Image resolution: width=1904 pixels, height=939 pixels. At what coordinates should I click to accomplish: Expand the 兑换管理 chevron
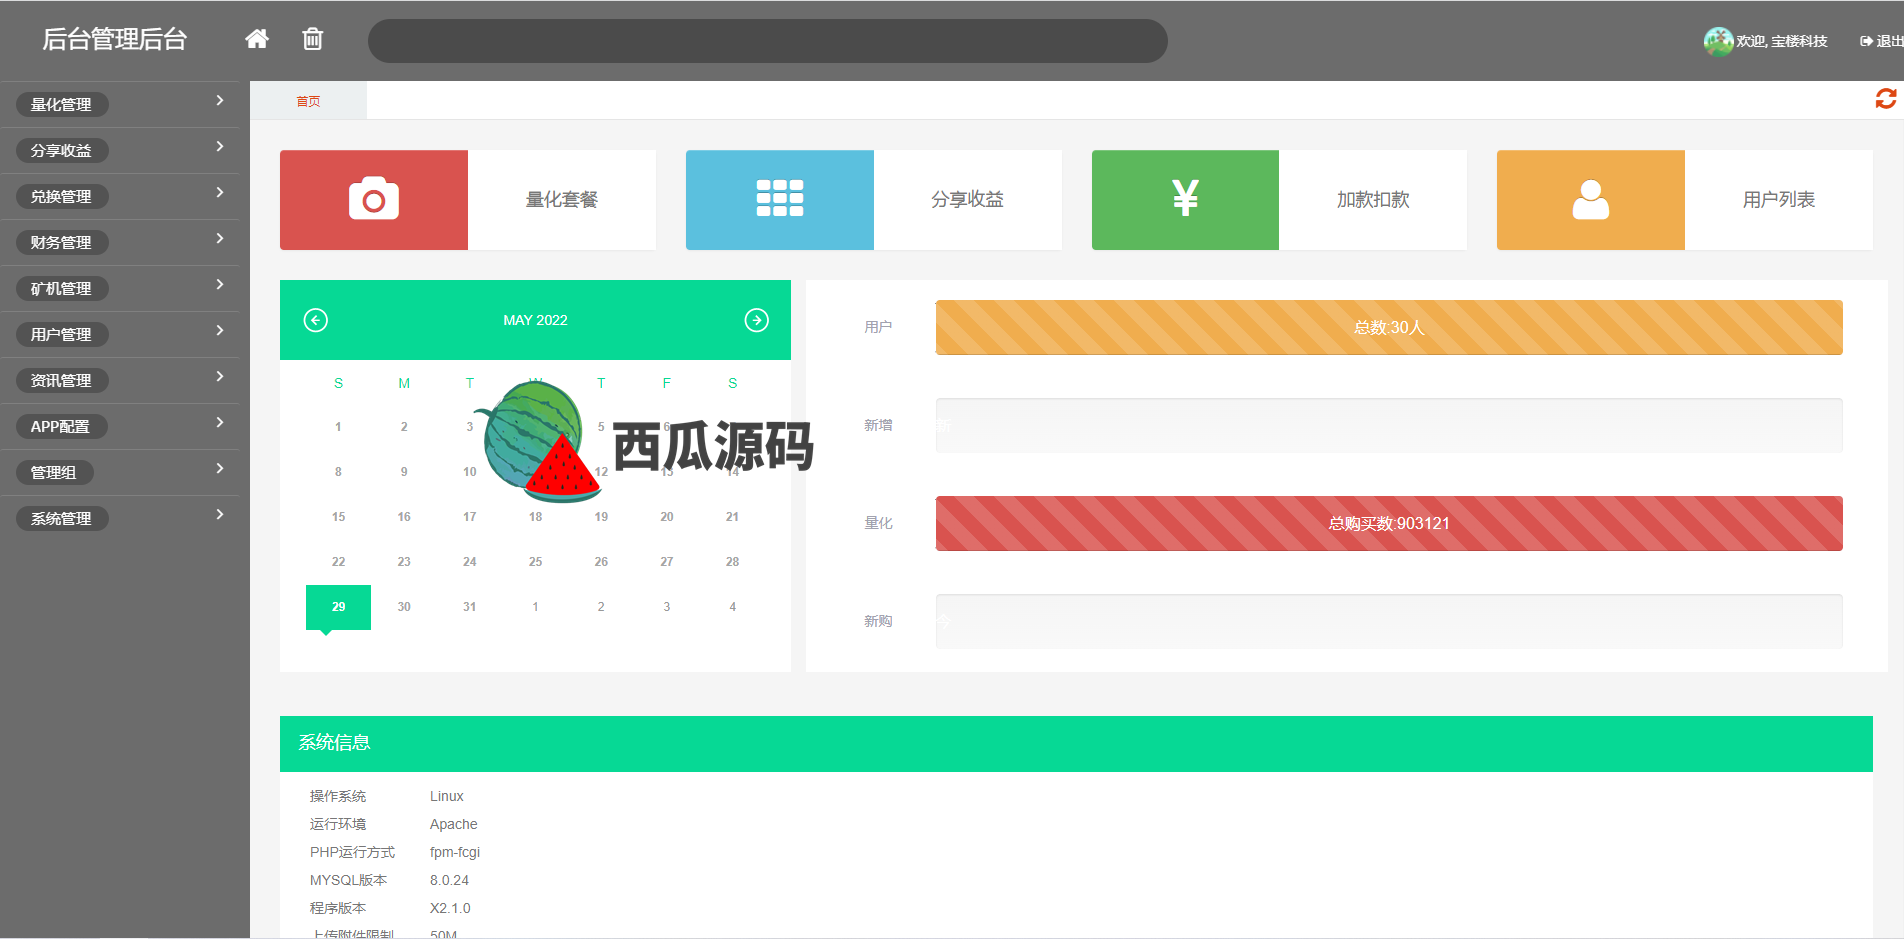220,193
